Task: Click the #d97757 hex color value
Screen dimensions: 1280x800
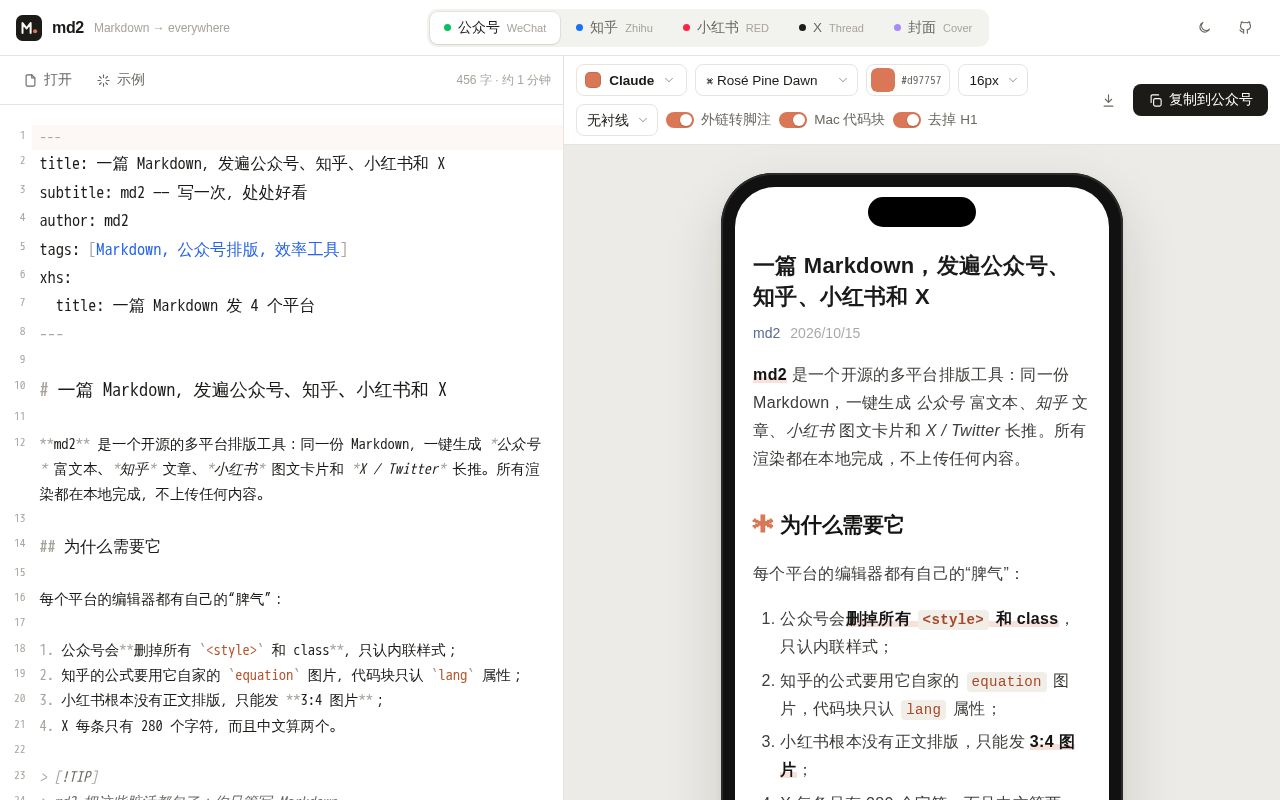Action: 921,80
